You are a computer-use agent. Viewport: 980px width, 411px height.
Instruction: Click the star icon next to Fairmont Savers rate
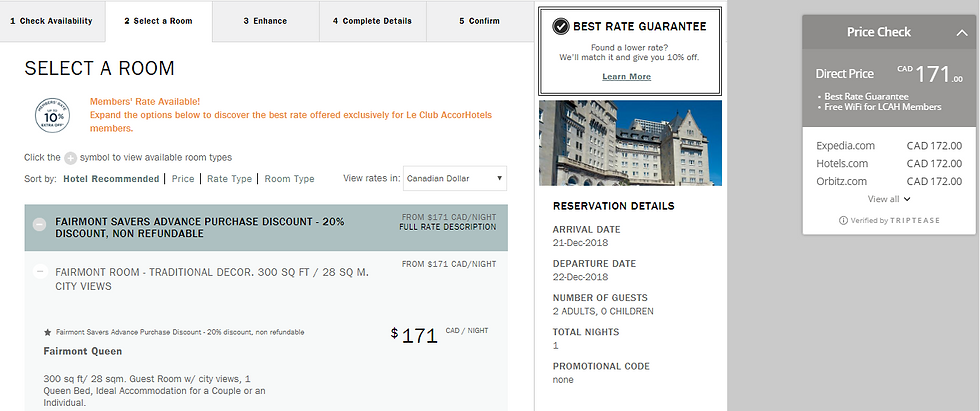(47, 332)
